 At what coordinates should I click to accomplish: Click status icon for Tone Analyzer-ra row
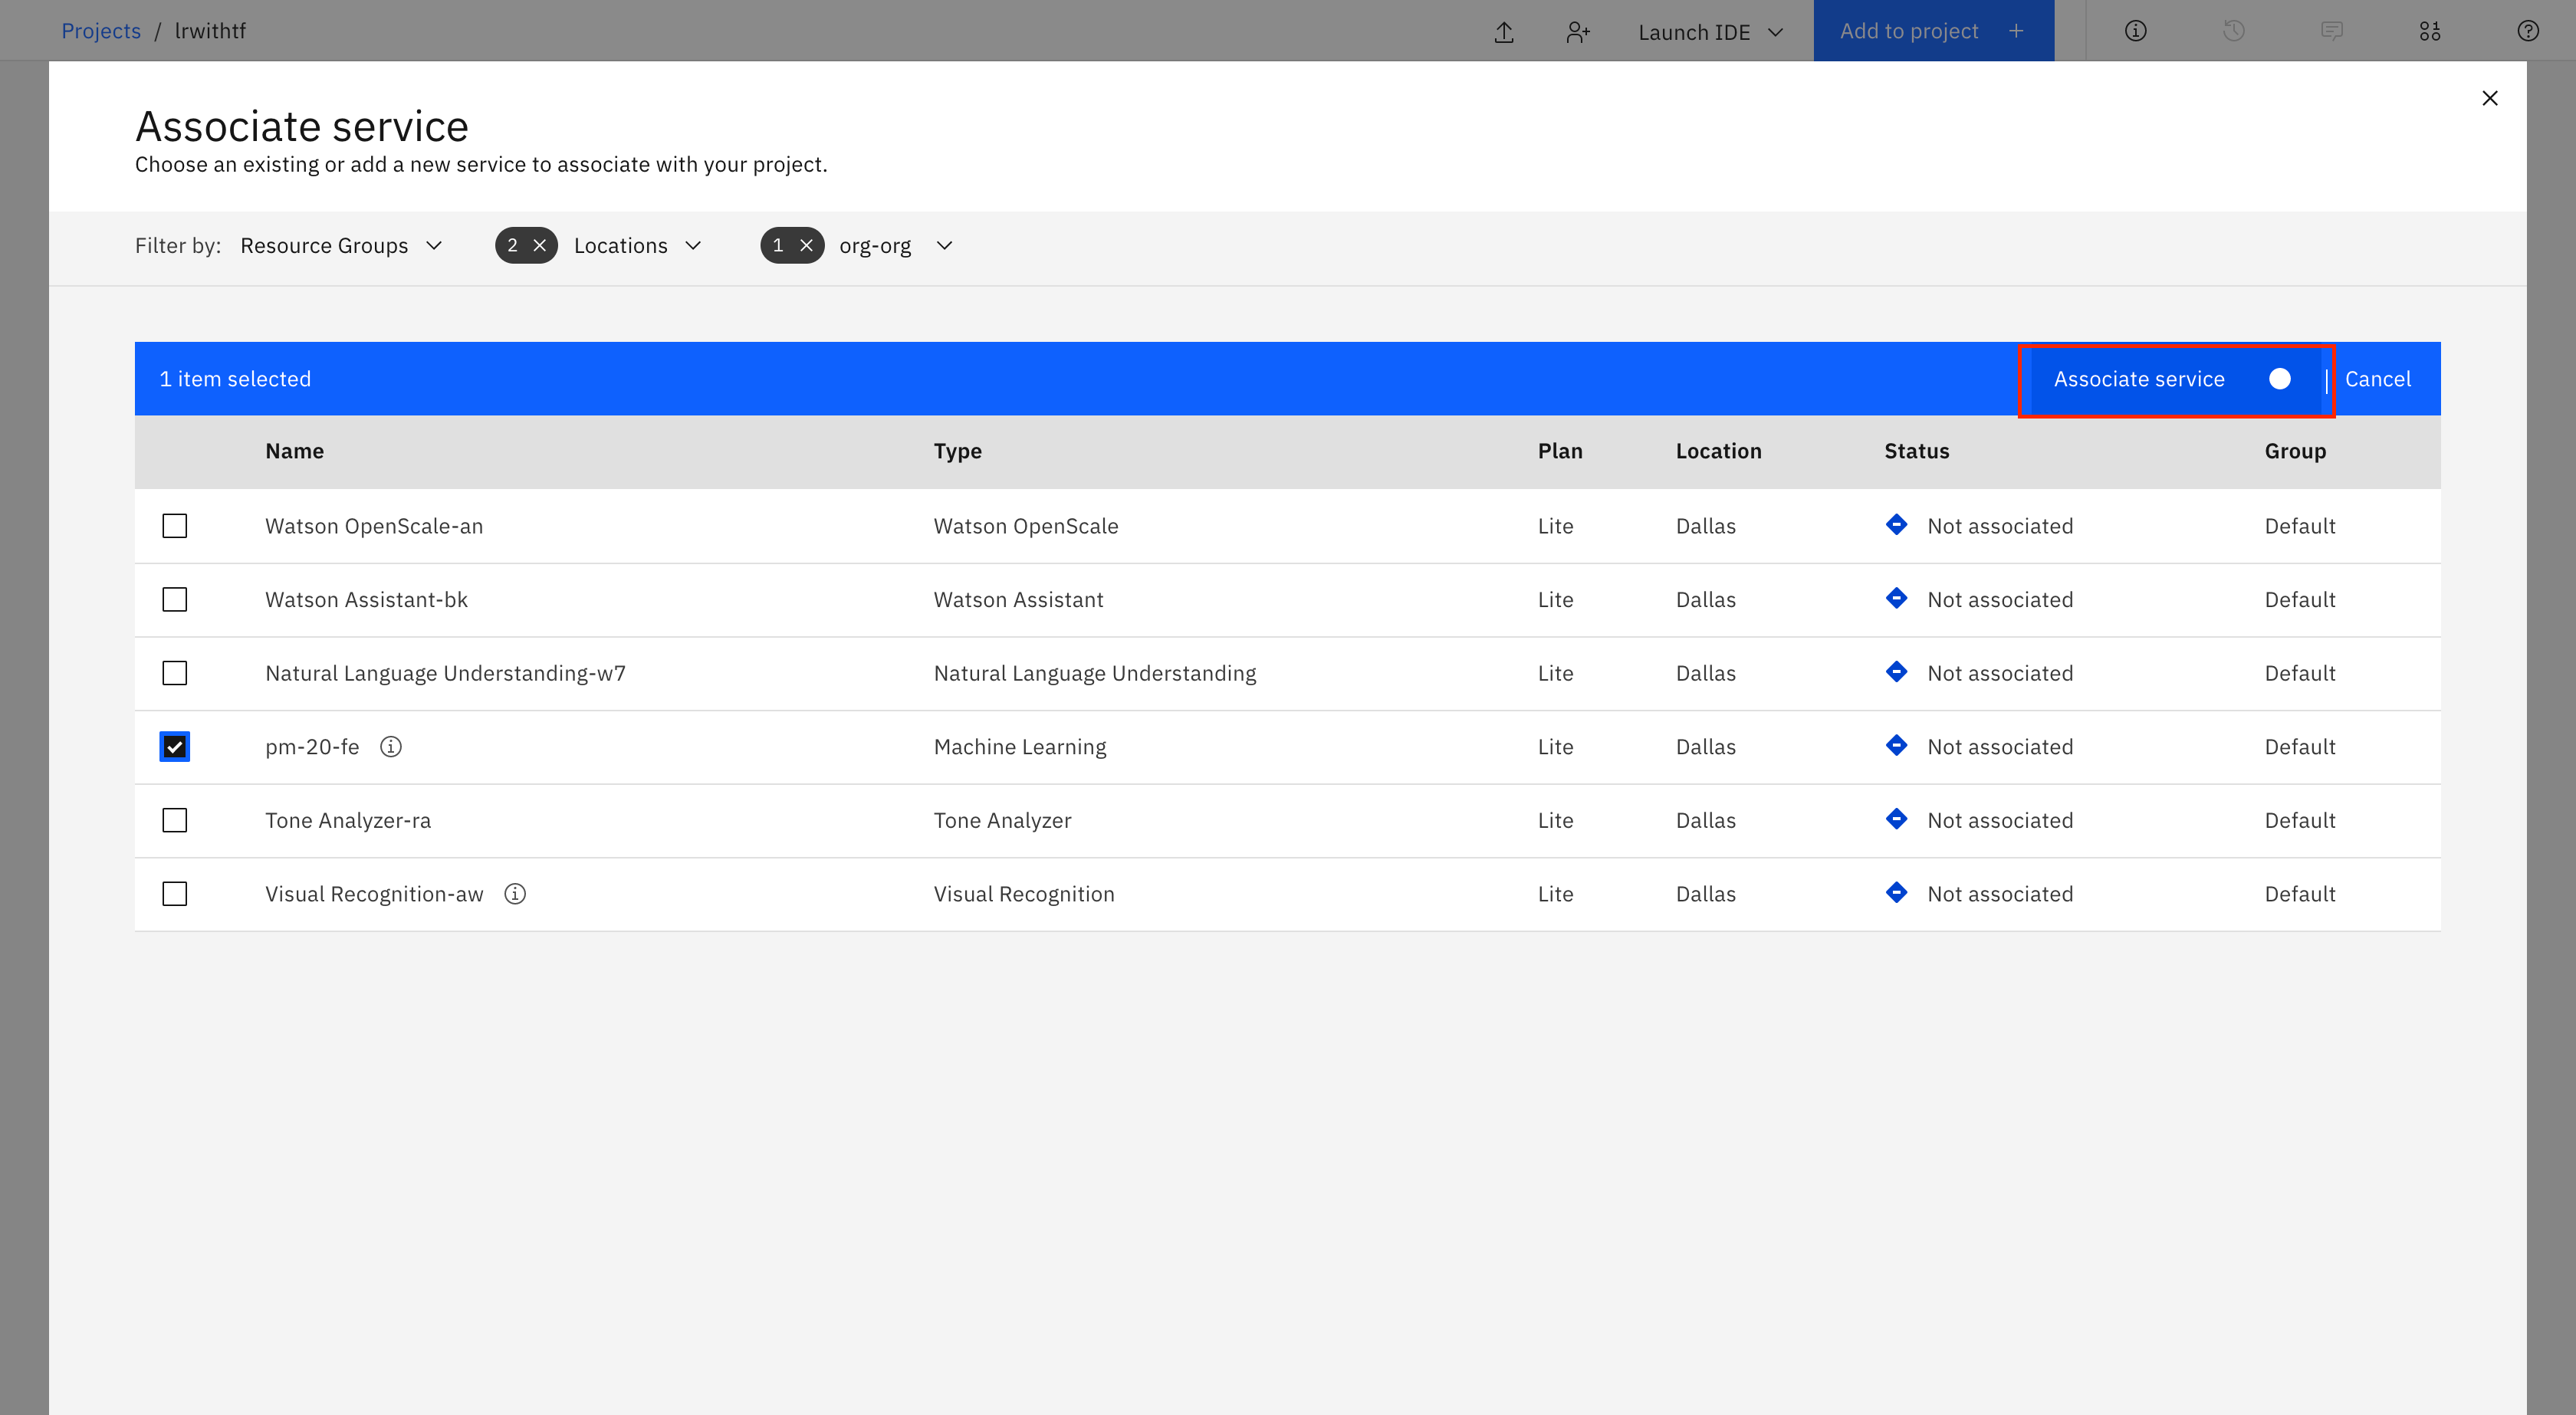pyautogui.click(x=1896, y=819)
